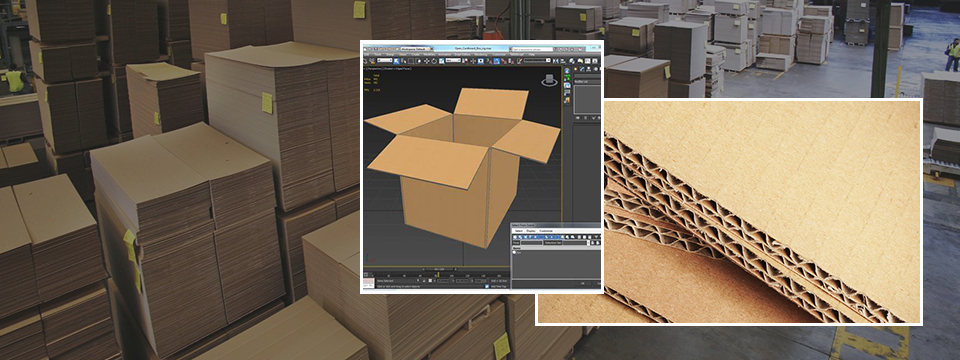Screen dimensions: 960x360
Task: Click the Align tool icon
Action: [563, 61]
